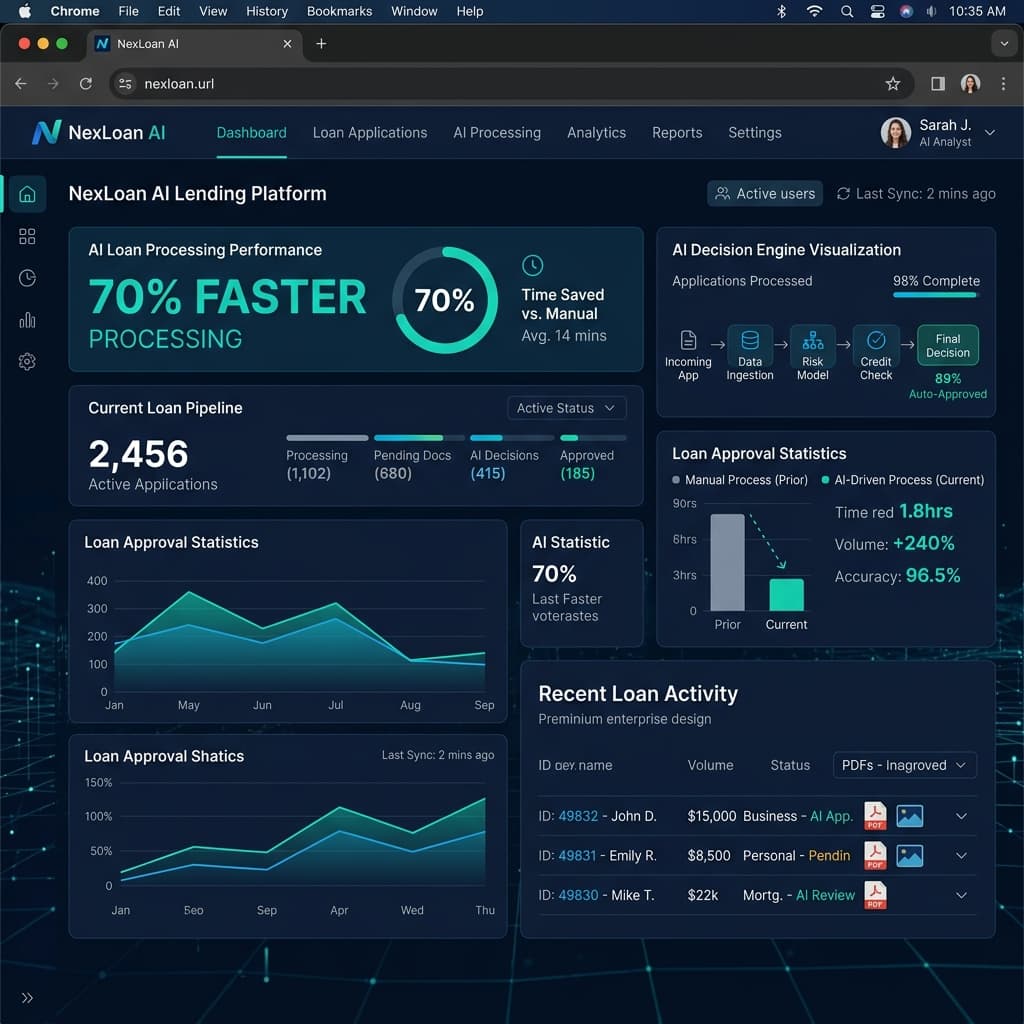Click the Credit Check step icon

(876, 341)
